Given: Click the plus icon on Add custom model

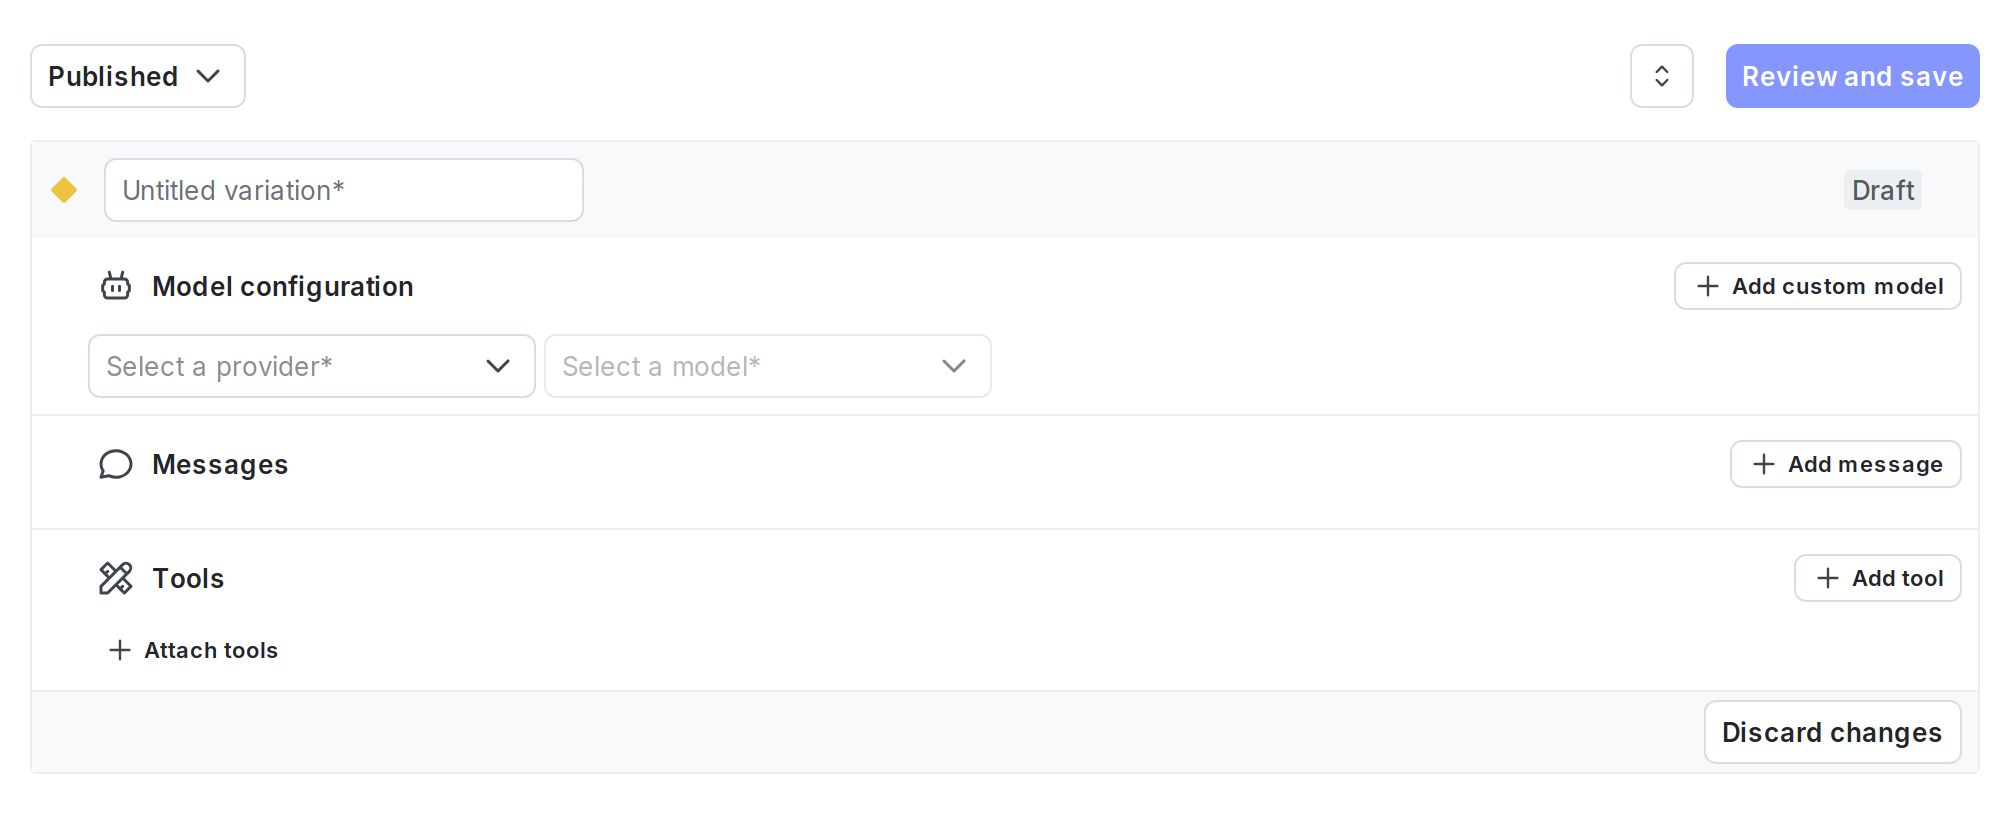Looking at the screenshot, I should click(1707, 286).
